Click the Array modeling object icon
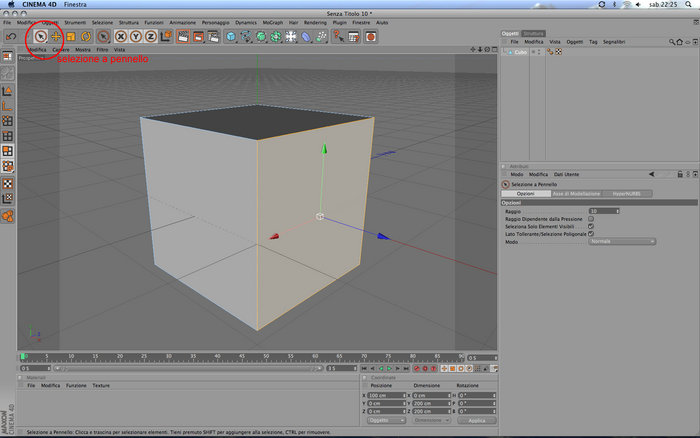Screen dimensions: 700x438 pos(276,36)
